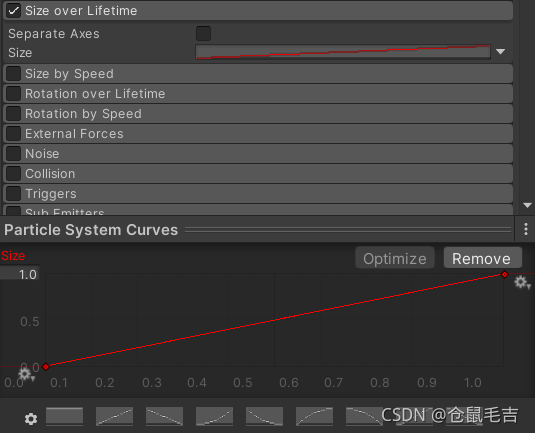Enable the Collision module

tap(13, 174)
